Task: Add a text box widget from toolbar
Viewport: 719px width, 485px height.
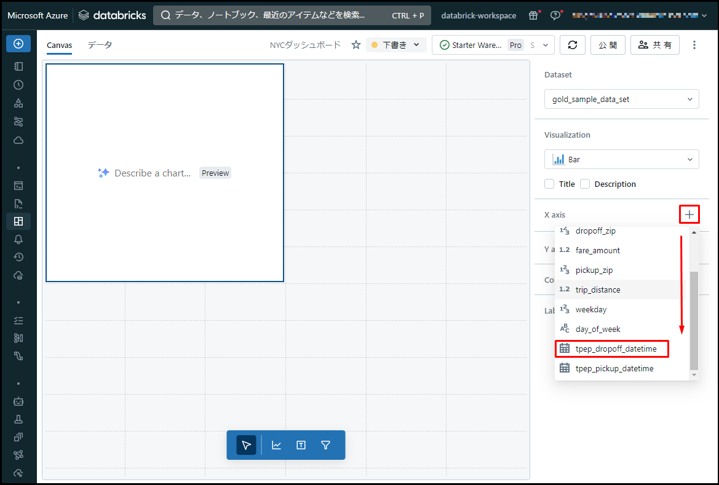Action: point(301,445)
